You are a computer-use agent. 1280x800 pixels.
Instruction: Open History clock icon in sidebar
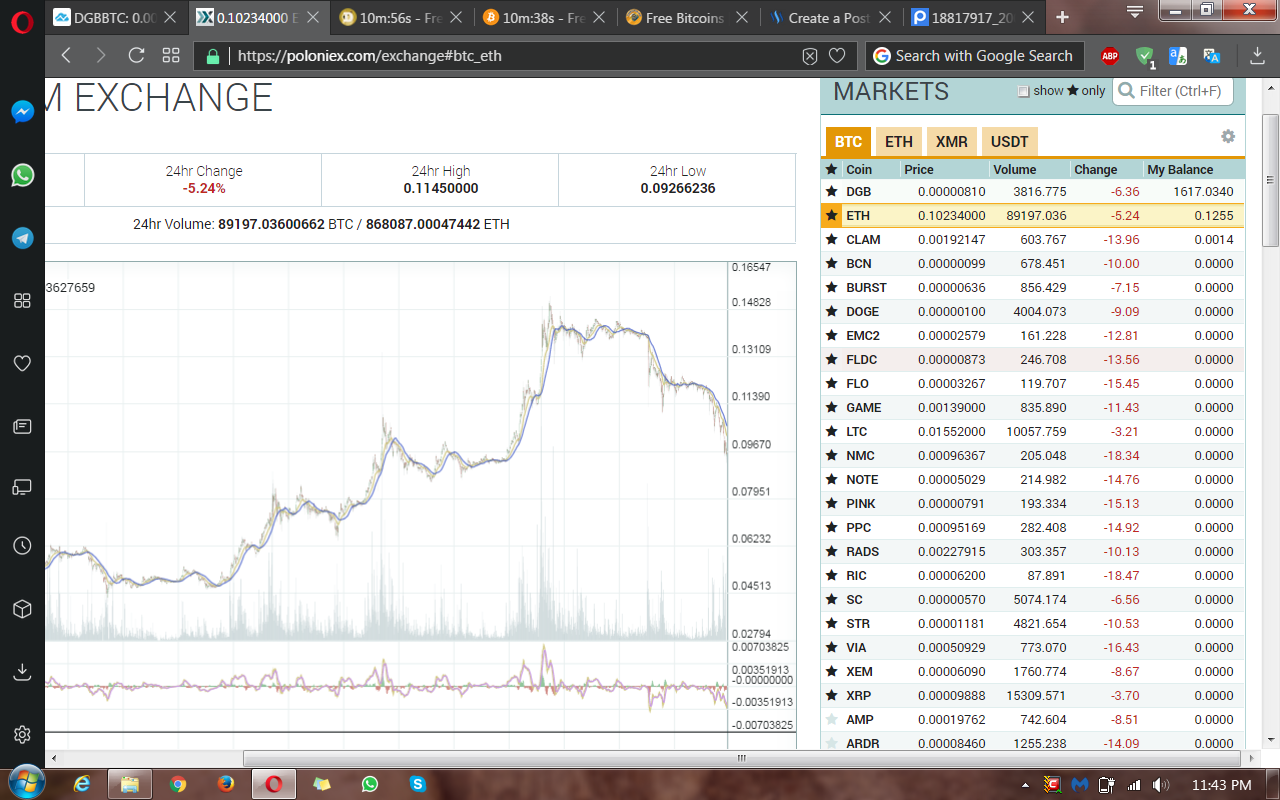point(22,546)
